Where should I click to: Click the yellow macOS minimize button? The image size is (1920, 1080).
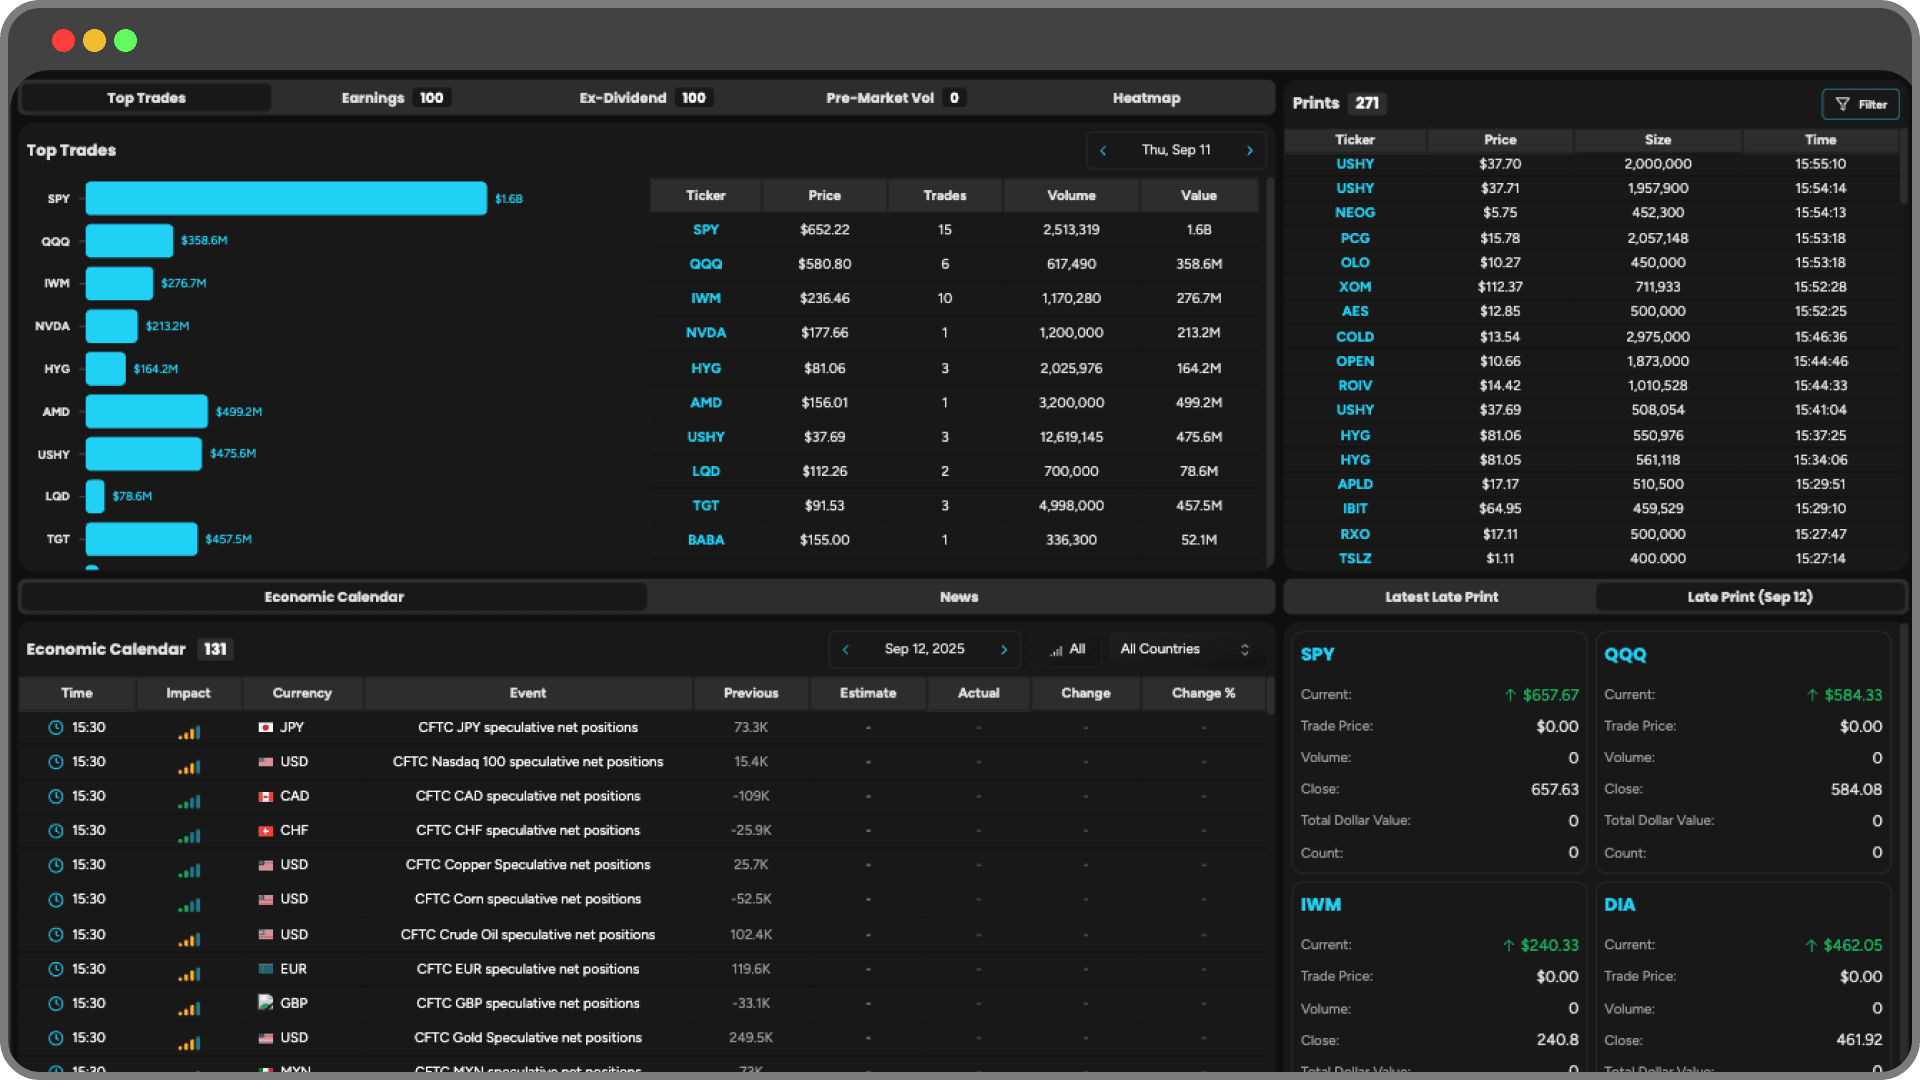coord(94,40)
